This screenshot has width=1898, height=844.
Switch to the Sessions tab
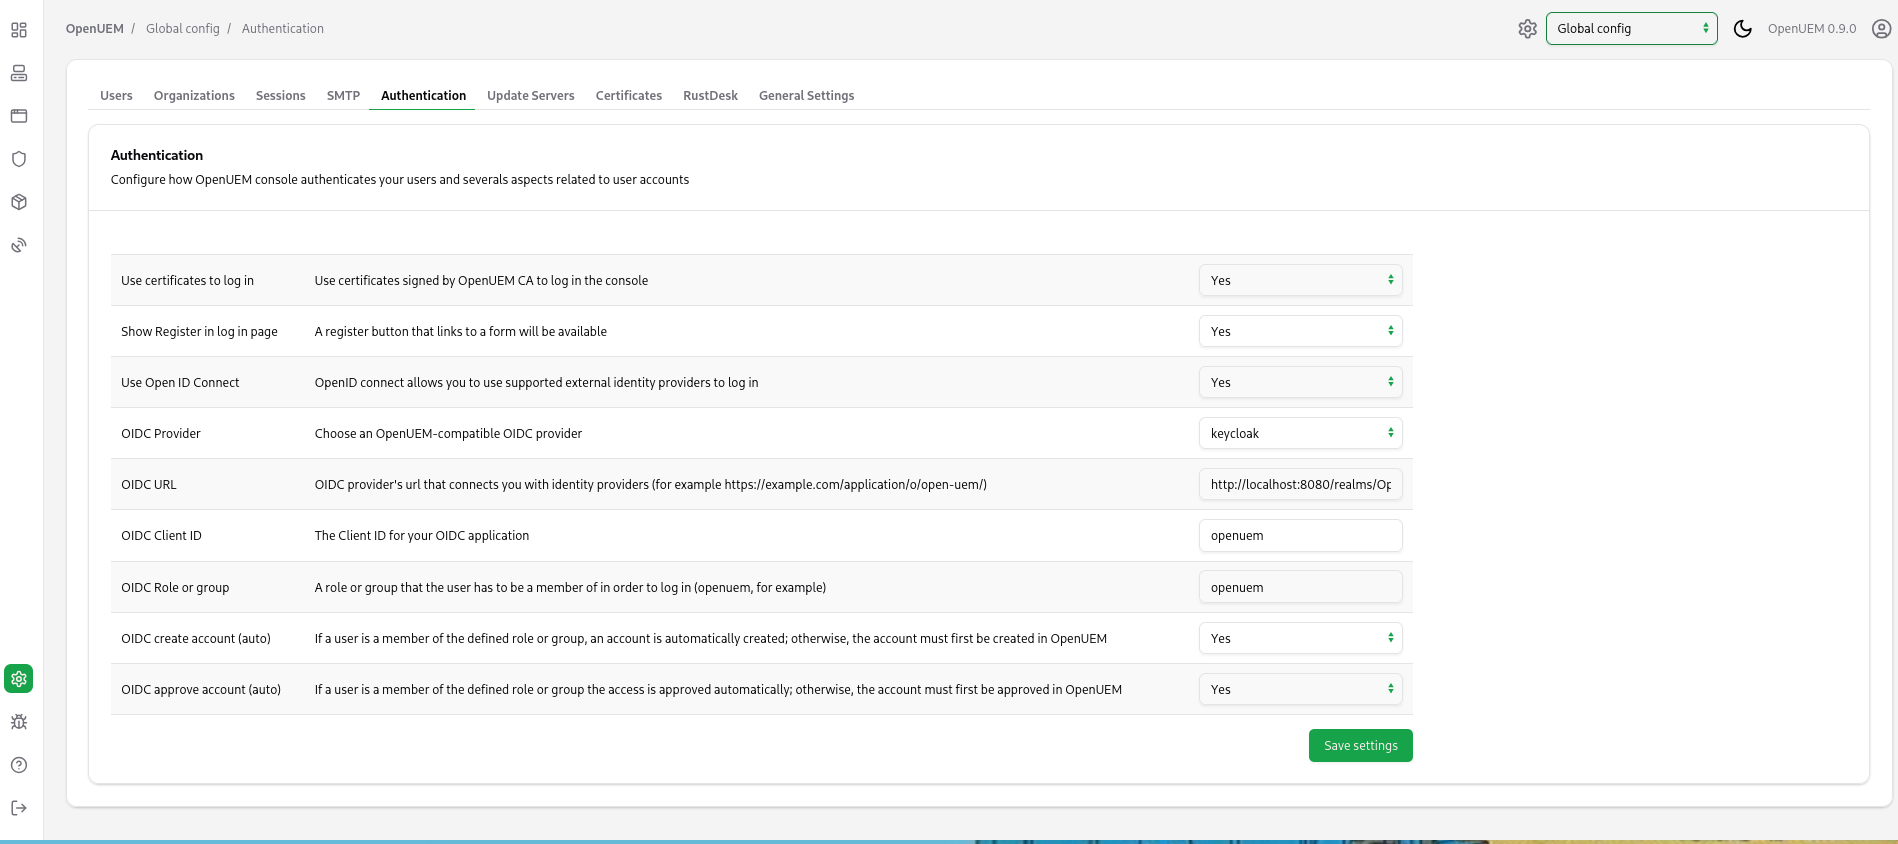tap(281, 96)
